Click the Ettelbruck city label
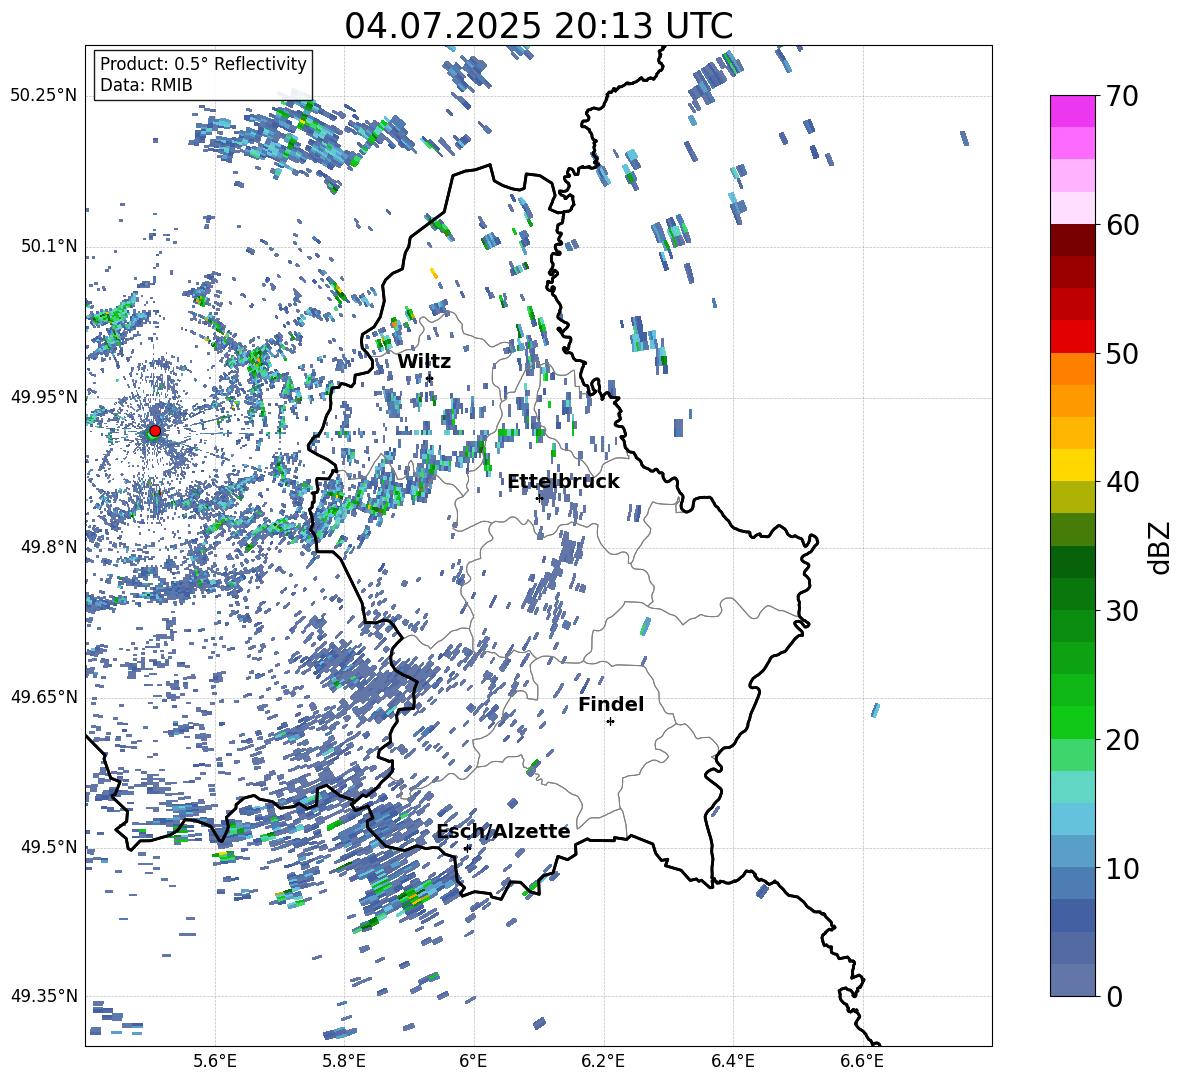1184x1081 pixels. [563, 482]
